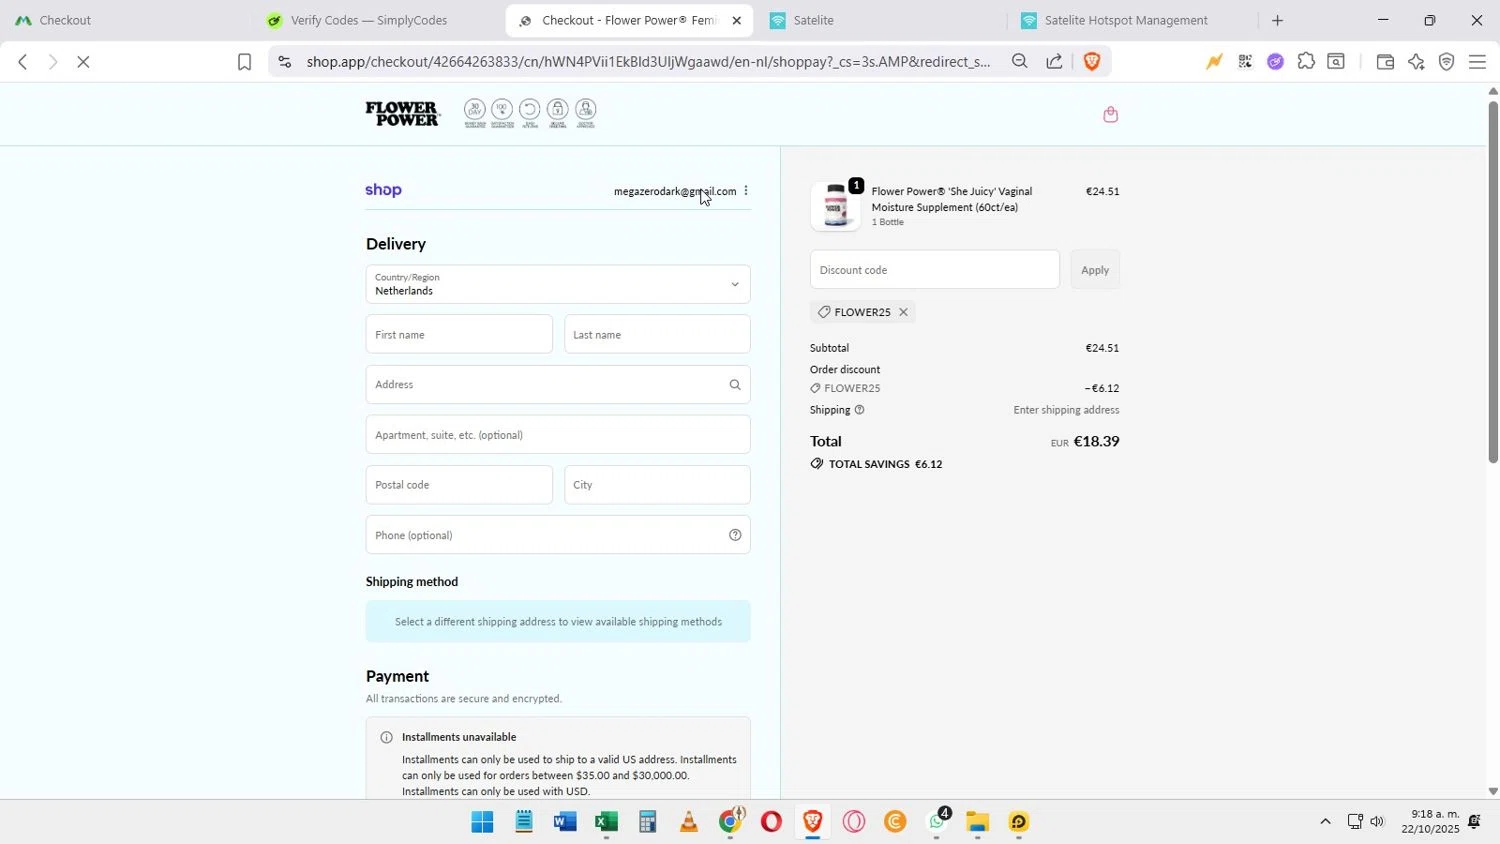Click the megazerodark email account text

pyautogui.click(x=675, y=191)
